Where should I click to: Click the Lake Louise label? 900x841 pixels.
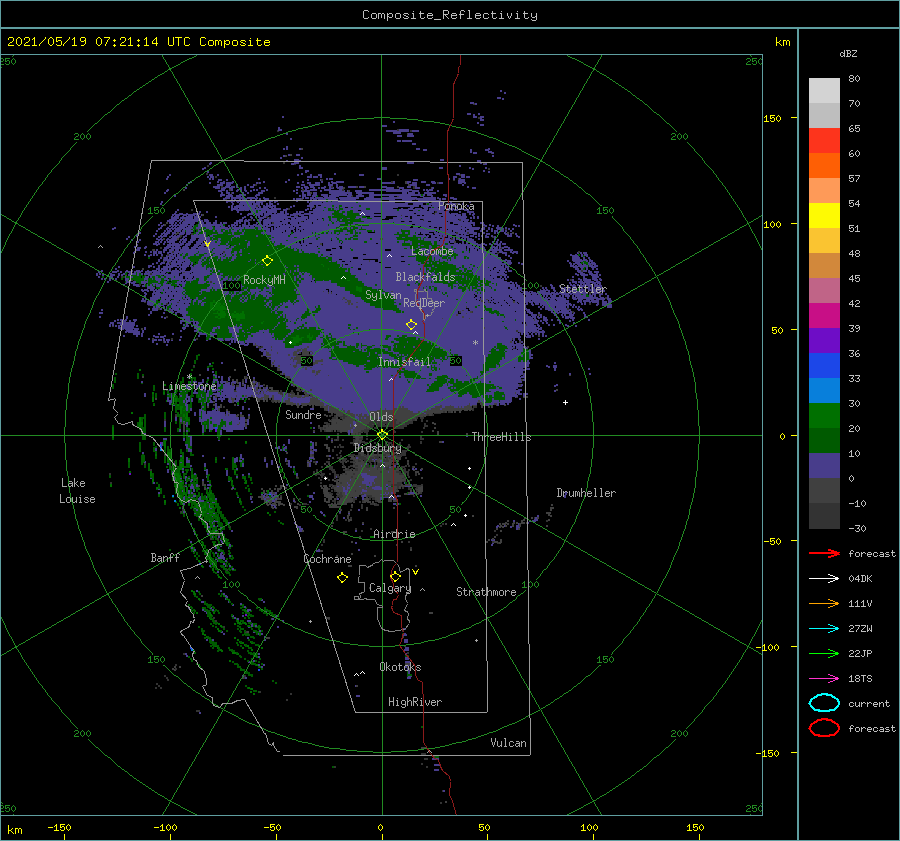[77, 491]
